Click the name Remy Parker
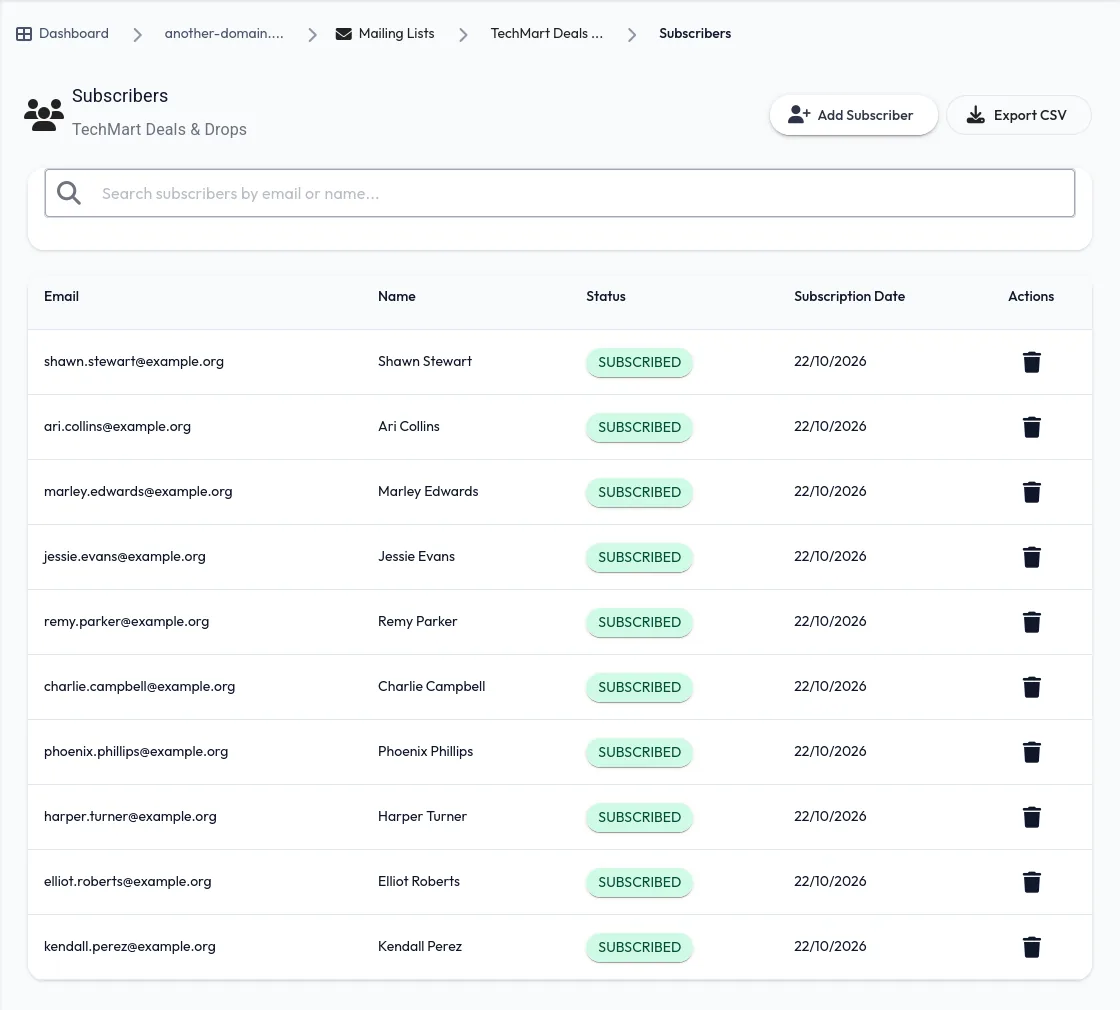 [417, 621]
